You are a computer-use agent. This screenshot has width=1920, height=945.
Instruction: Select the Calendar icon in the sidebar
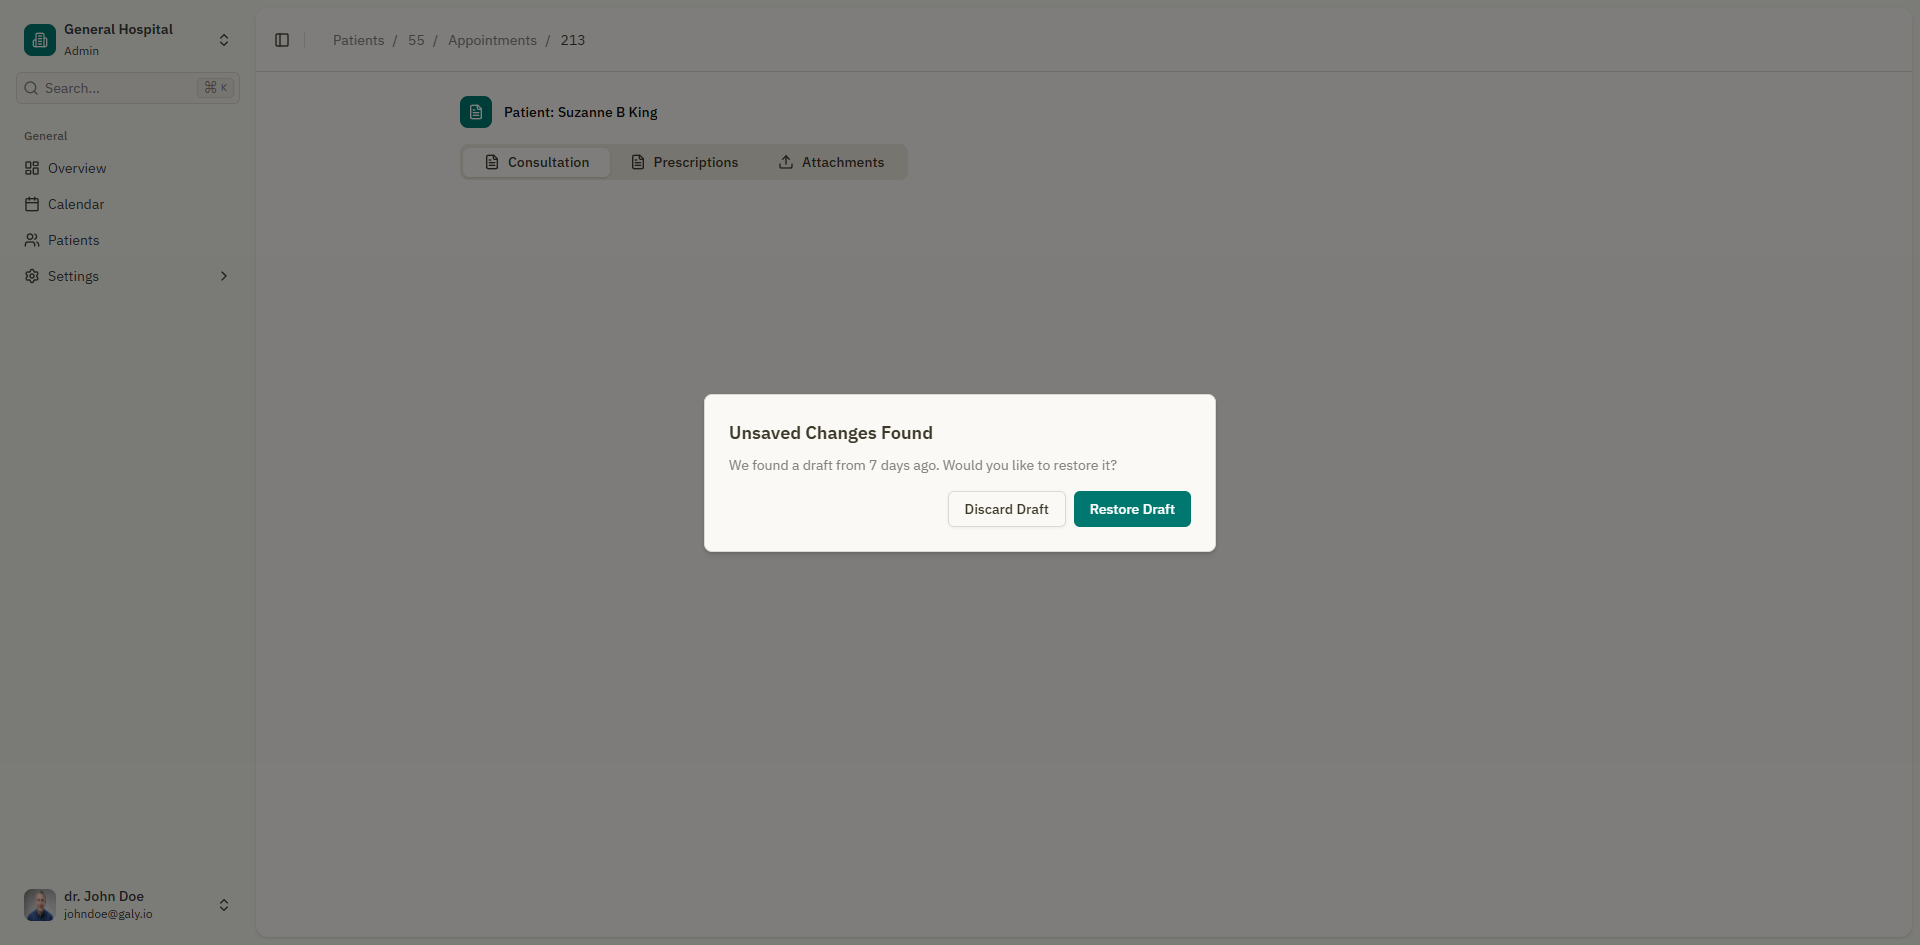coord(32,204)
